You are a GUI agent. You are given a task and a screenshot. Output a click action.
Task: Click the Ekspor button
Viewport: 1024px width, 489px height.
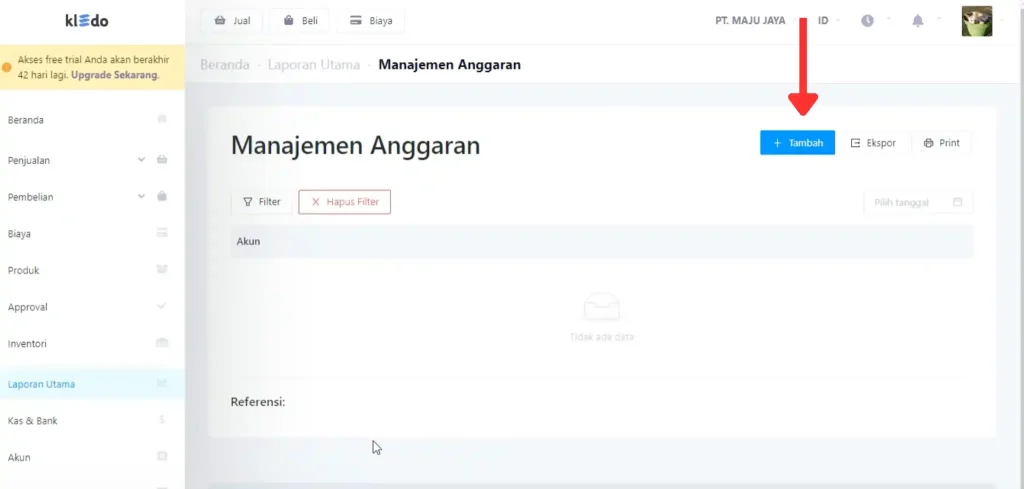(873, 143)
